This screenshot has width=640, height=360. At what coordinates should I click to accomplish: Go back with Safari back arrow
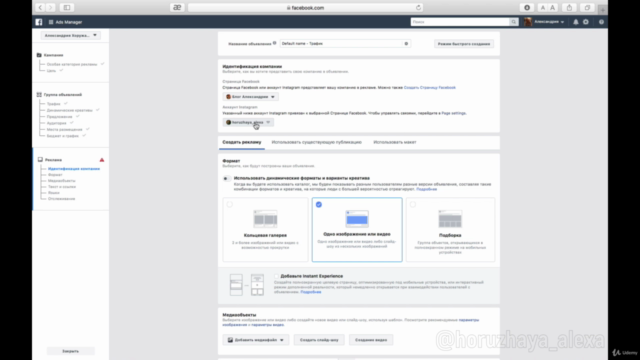40,7
